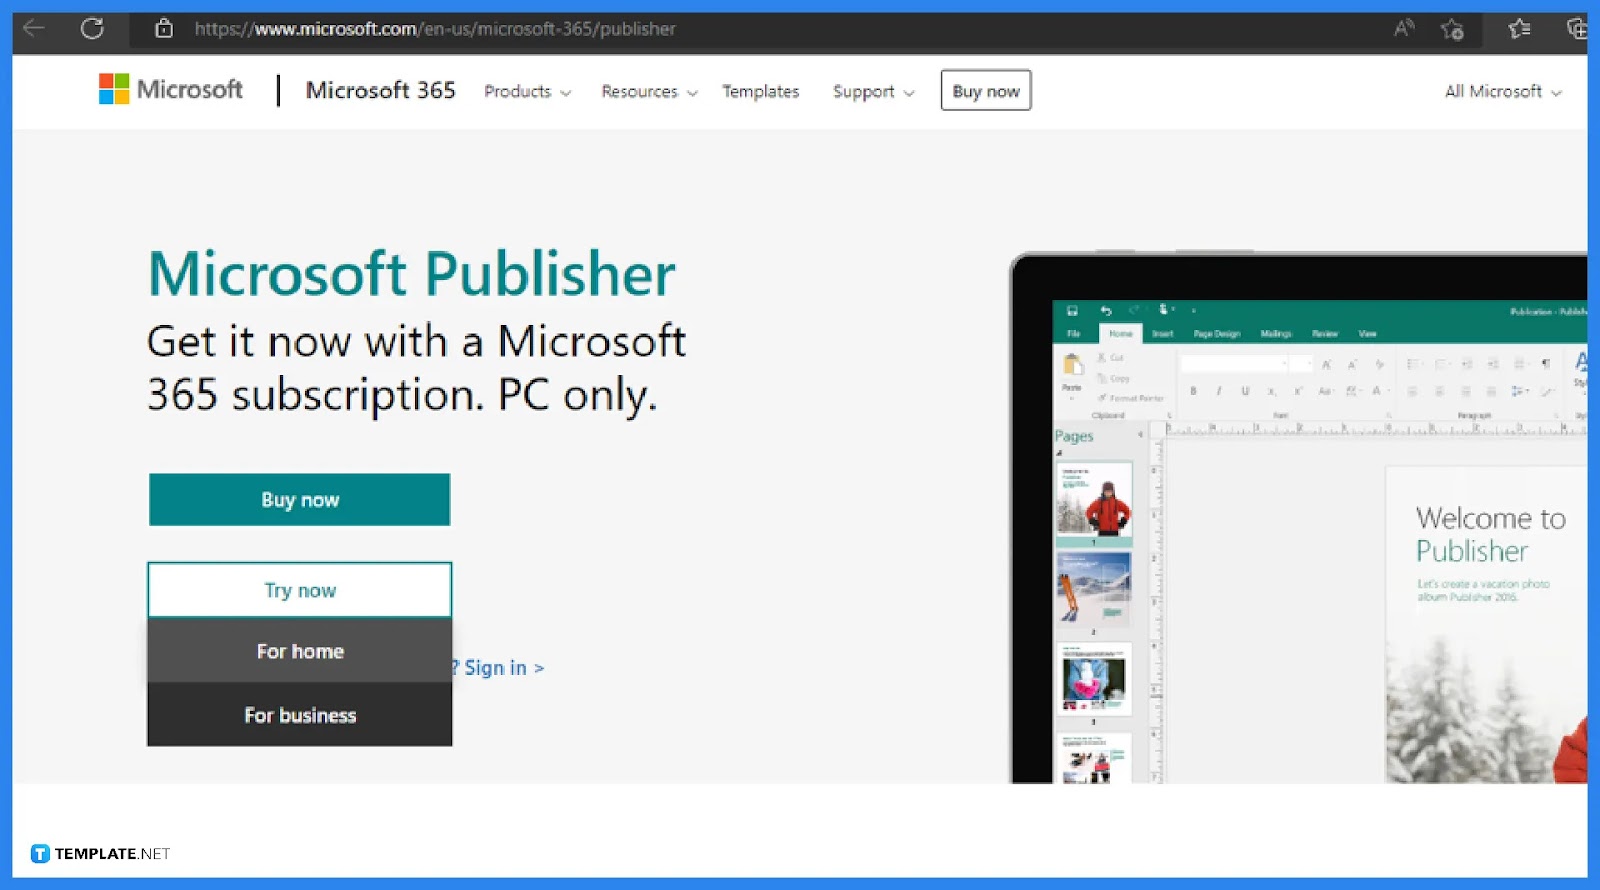This screenshot has width=1600, height=890.
Task: Refresh the page with the reload icon
Action: pyautogui.click(x=92, y=28)
